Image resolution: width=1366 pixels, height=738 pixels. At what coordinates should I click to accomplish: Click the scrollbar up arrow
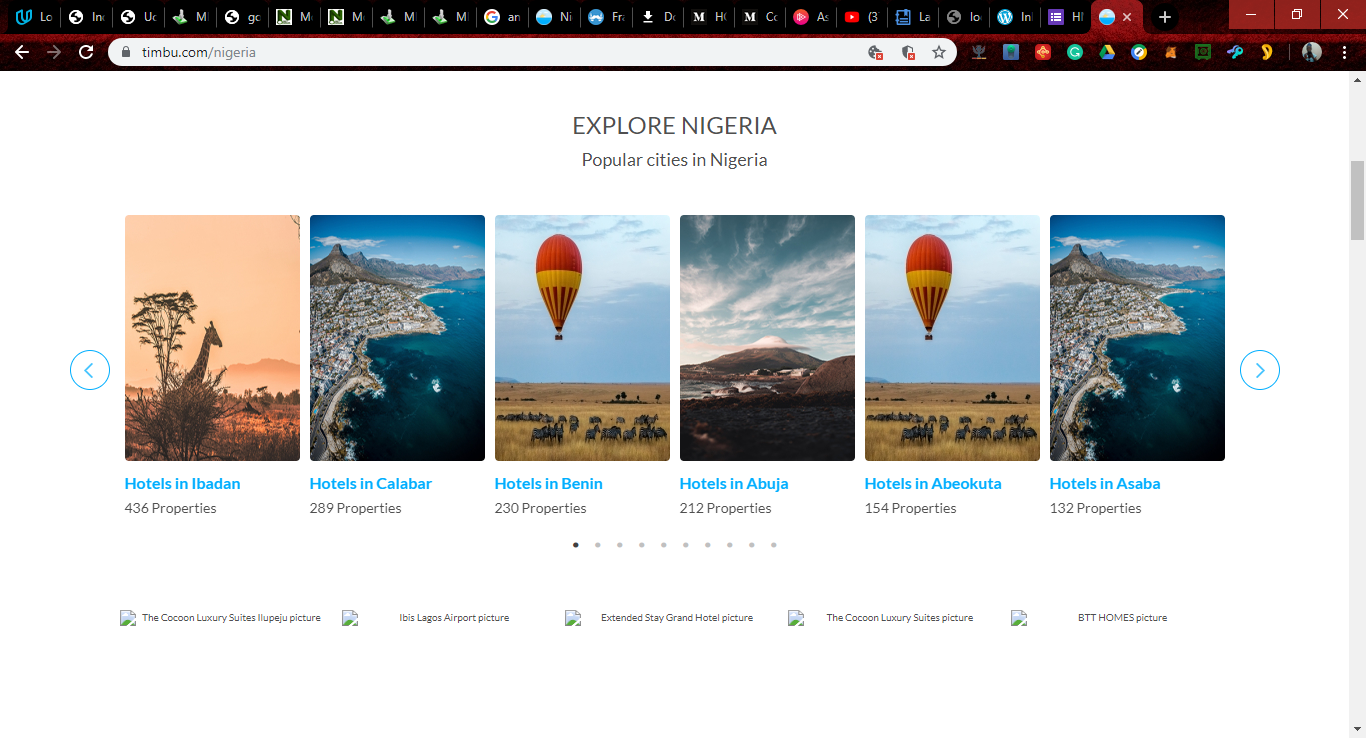pyautogui.click(x=1357, y=80)
